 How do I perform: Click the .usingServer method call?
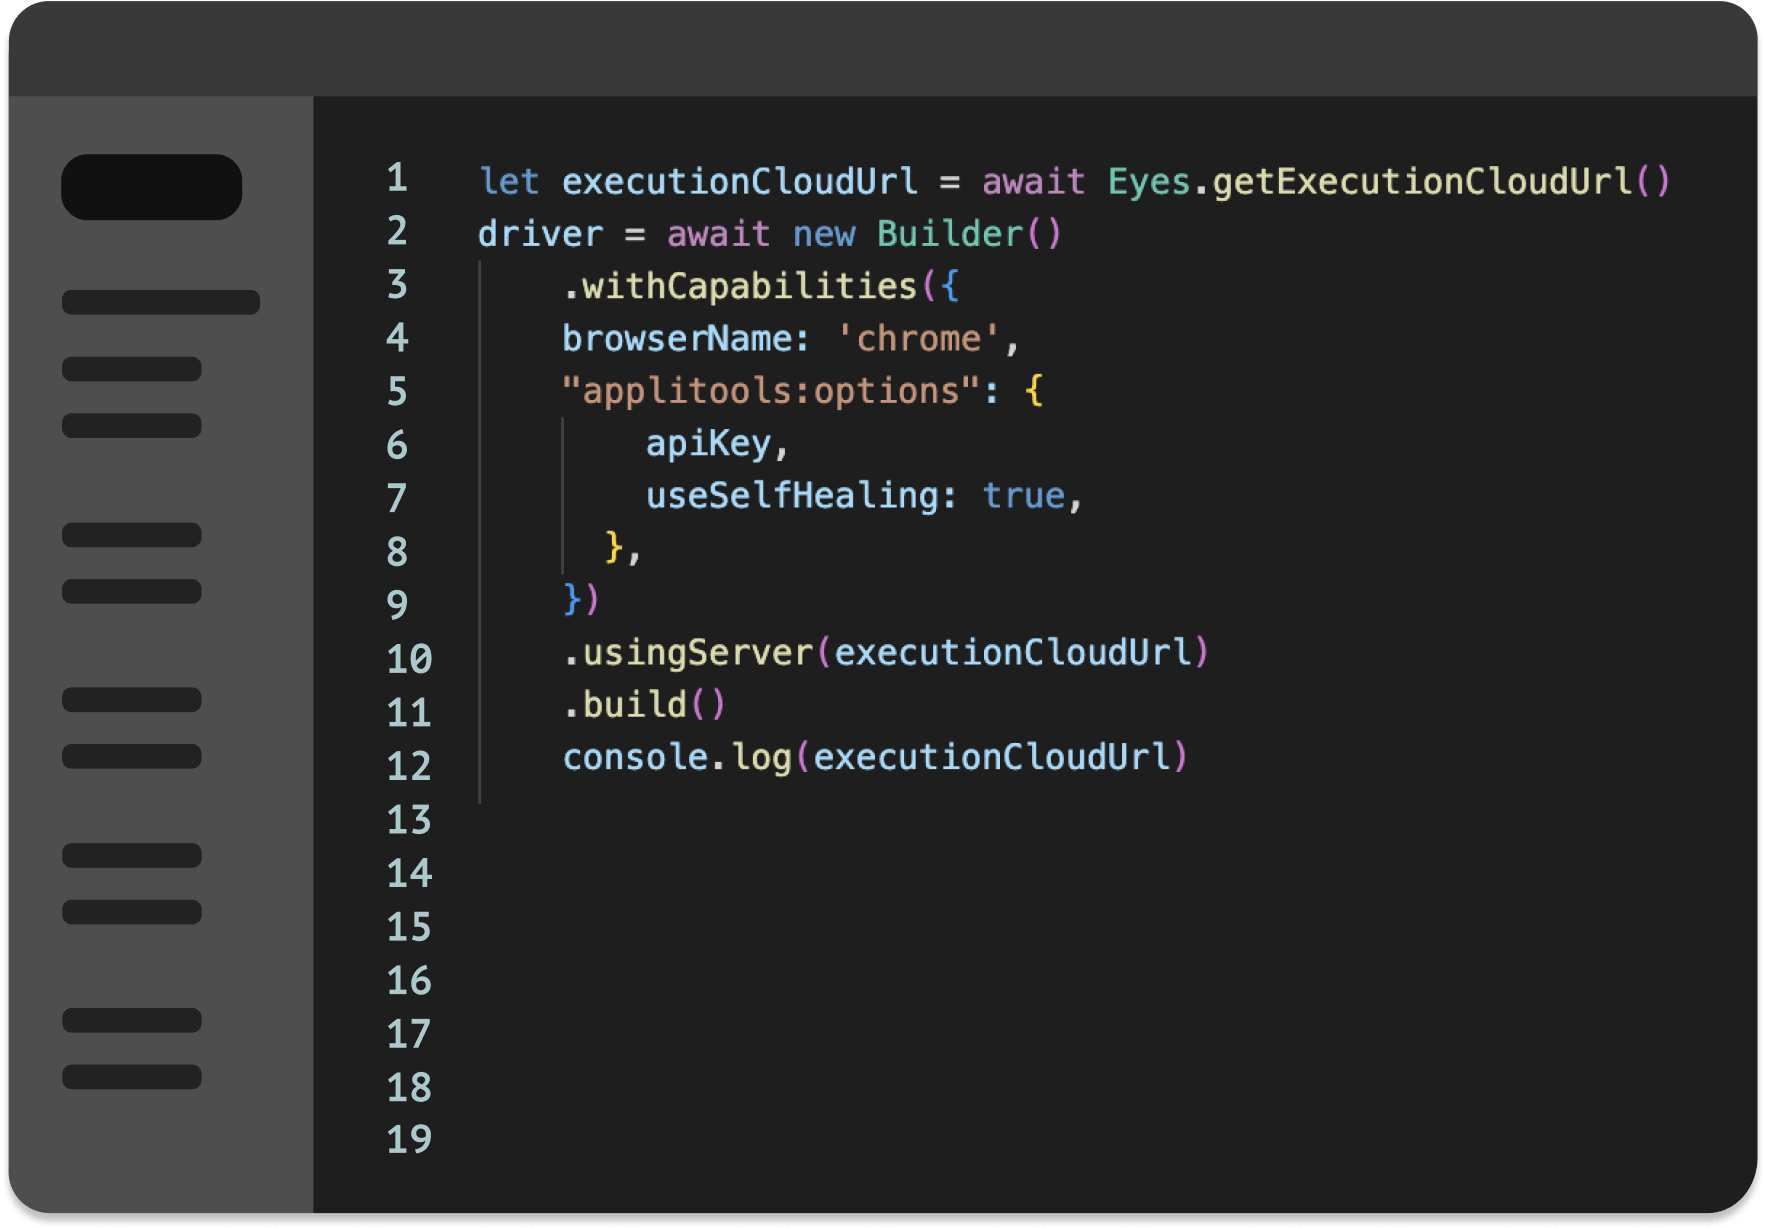[x=690, y=653]
